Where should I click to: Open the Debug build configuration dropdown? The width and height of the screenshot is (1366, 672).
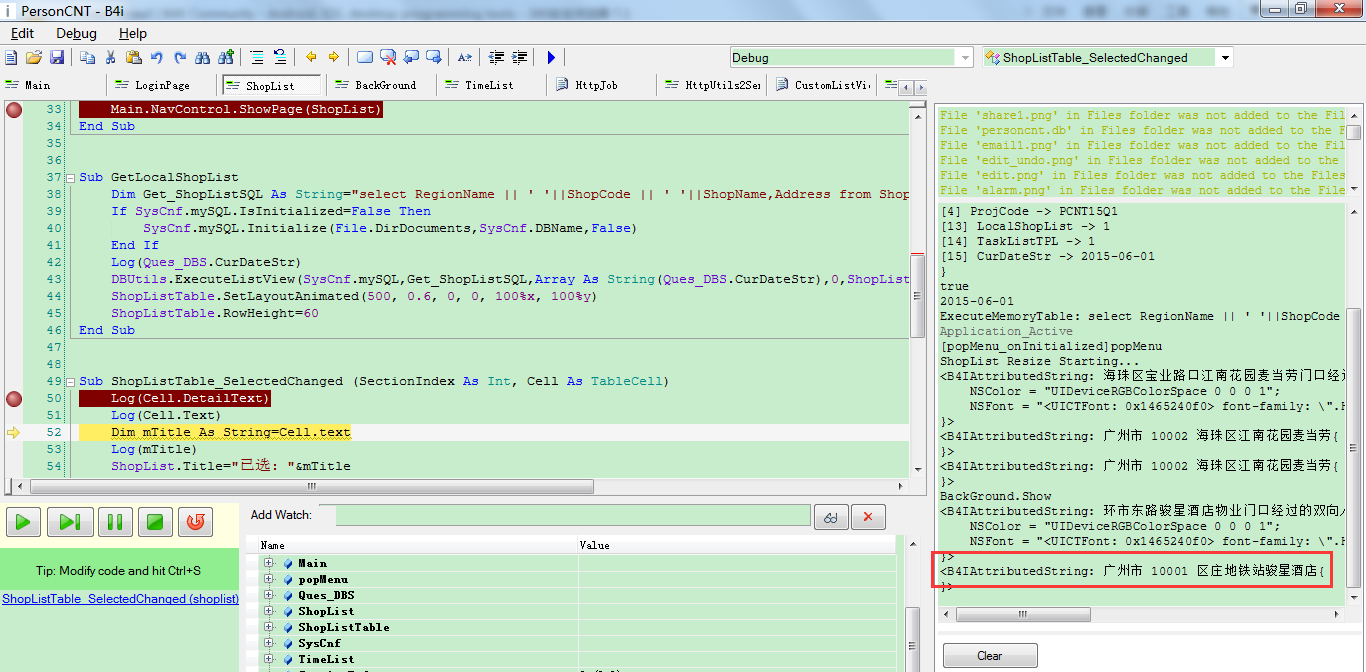tap(965, 58)
